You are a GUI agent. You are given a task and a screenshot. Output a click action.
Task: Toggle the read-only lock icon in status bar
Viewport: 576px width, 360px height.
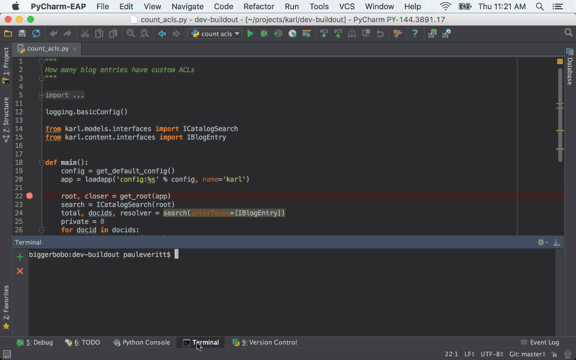point(554,354)
